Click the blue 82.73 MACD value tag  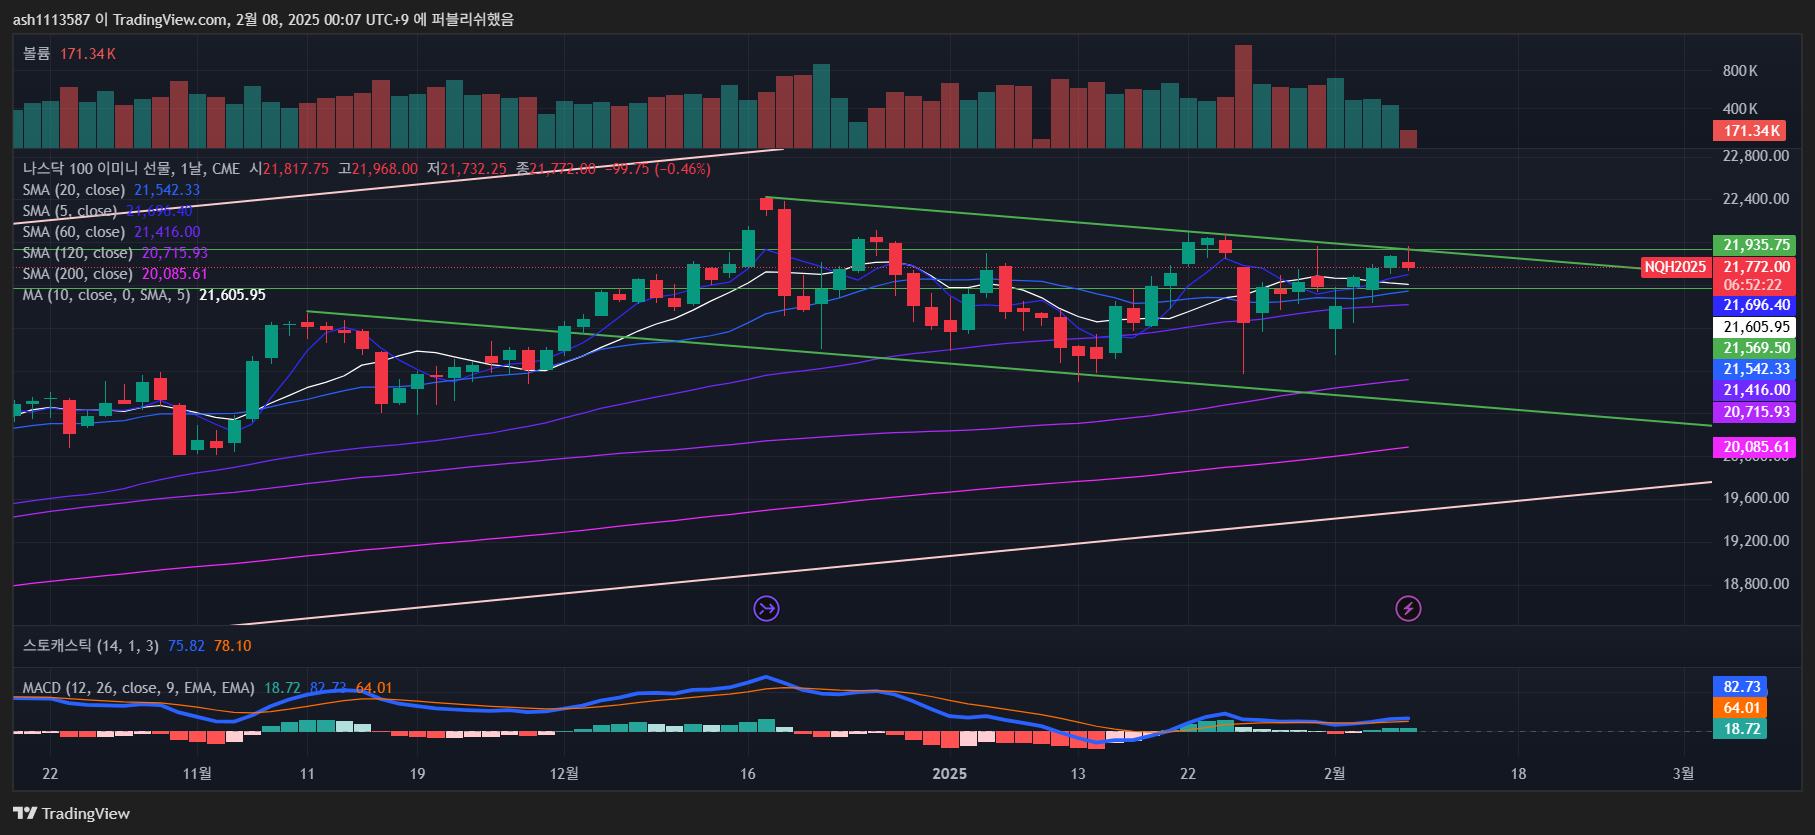[1741, 687]
